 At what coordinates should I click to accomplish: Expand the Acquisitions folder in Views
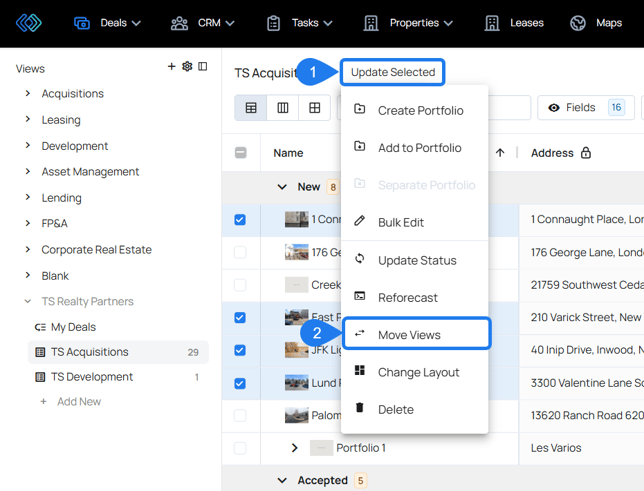click(28, 94)
